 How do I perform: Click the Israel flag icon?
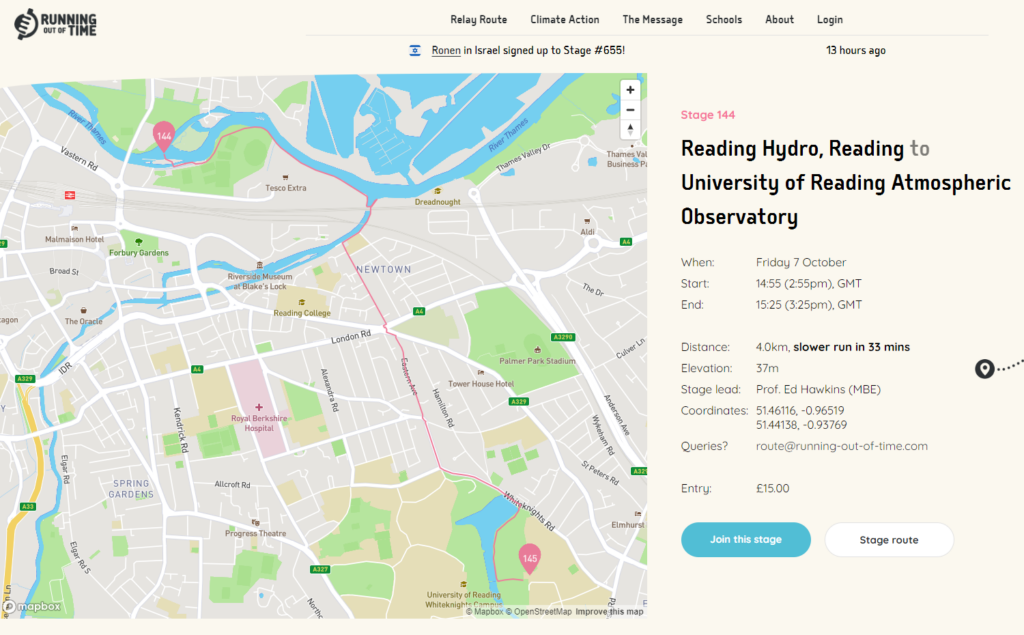[x=415, y=51]
